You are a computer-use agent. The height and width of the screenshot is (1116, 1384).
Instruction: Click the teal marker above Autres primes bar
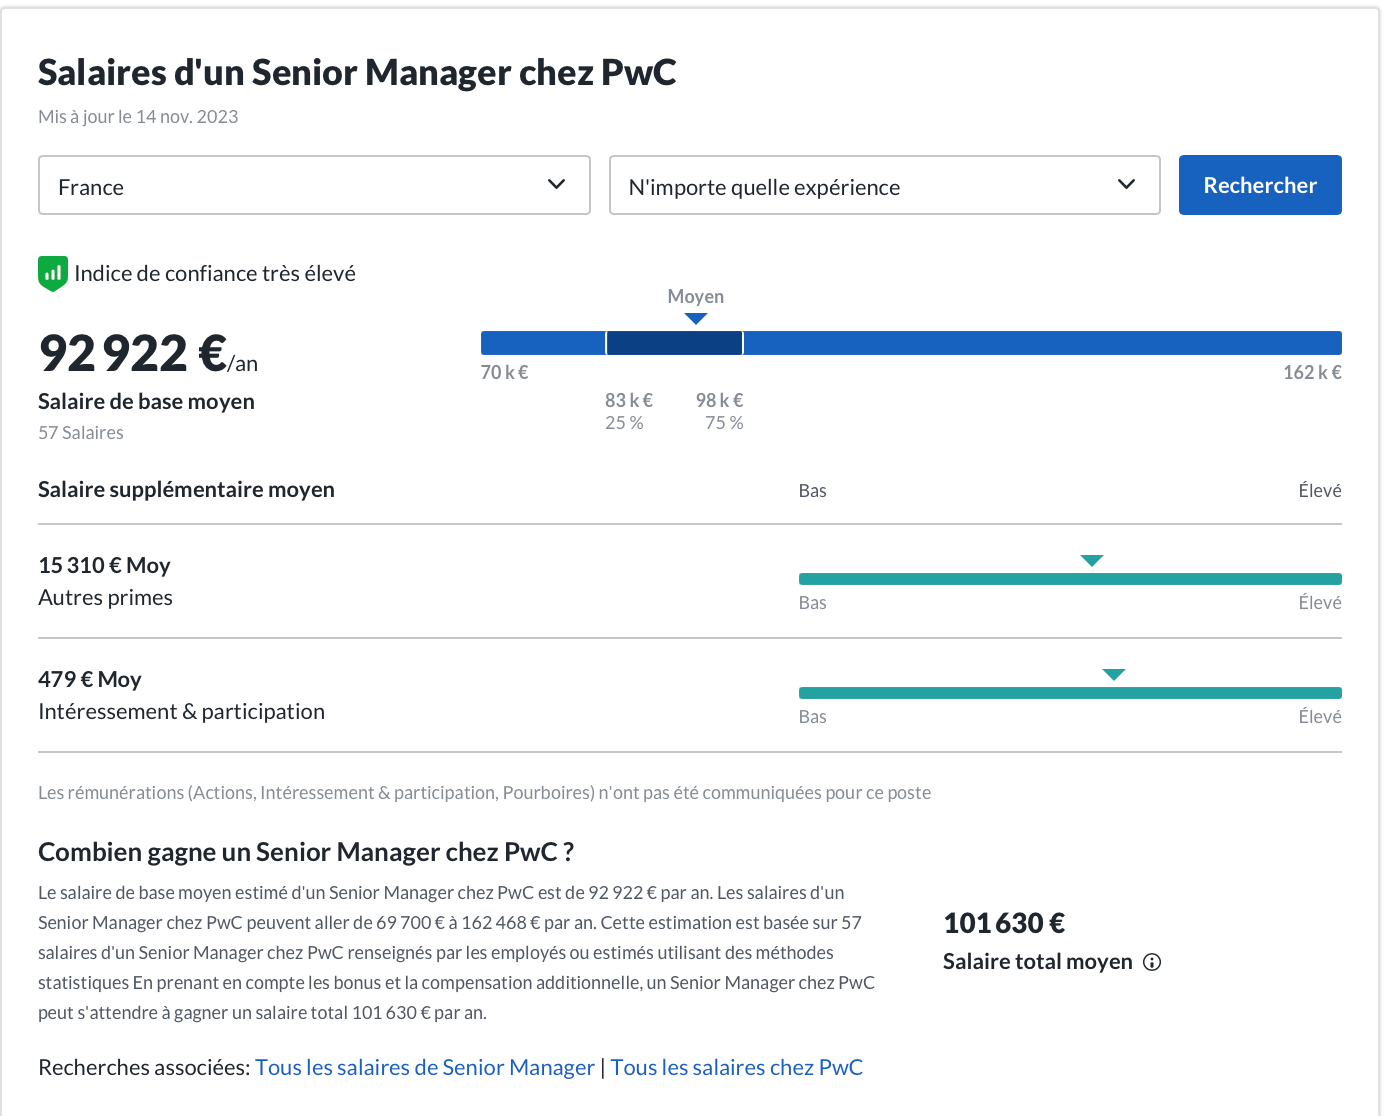coord(1092,561)
